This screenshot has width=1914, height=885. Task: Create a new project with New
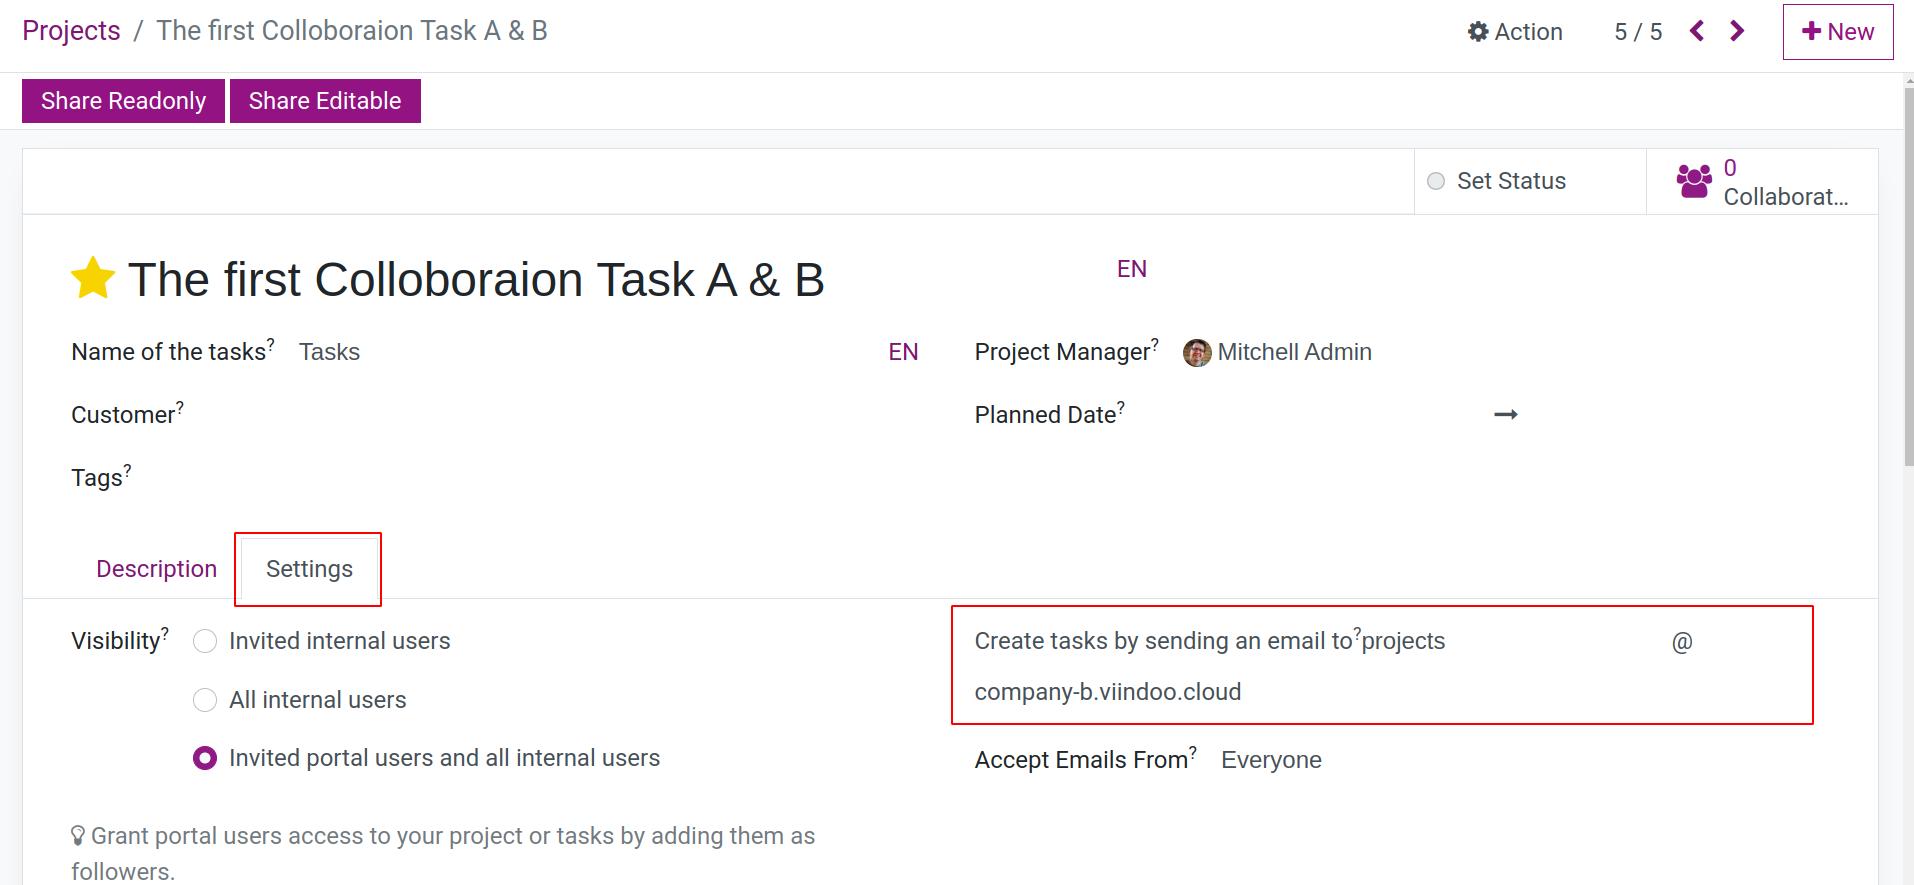click(x=1838, y=32)
